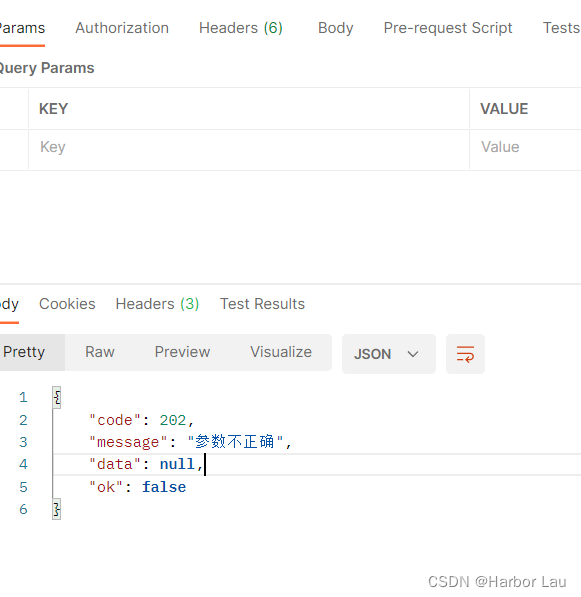This screenshot has width=581, height=597.
Task: Open the JSON format dropdown
Action: coord(388,354)
